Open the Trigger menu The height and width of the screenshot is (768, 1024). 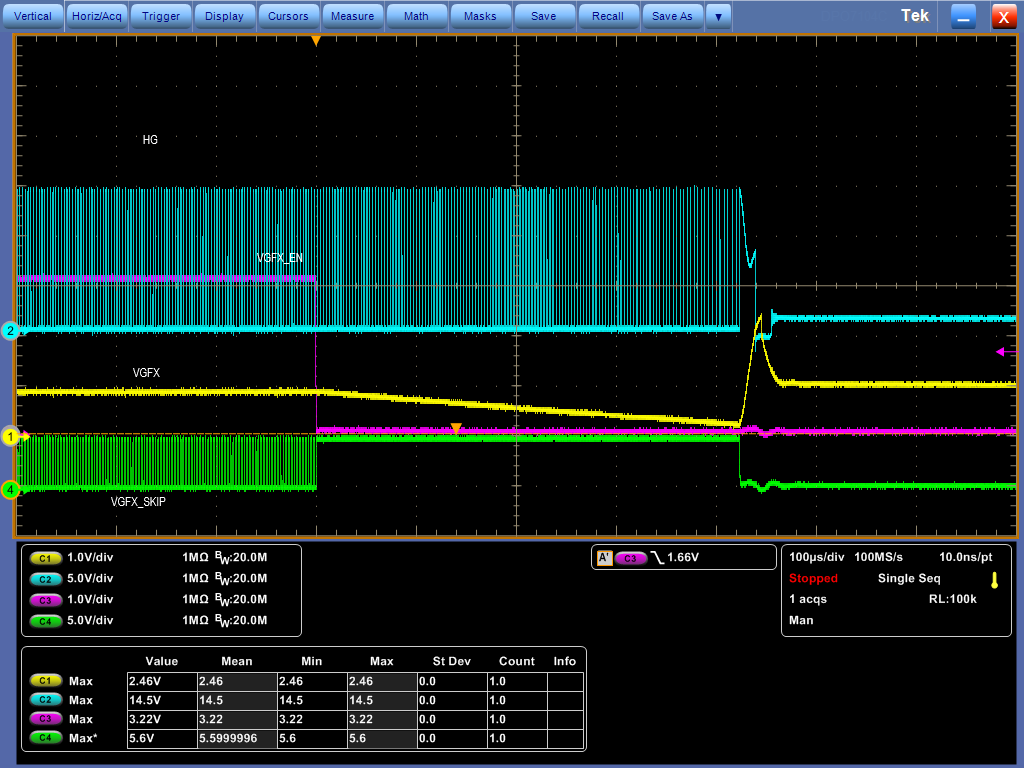[x=161, y=16]
